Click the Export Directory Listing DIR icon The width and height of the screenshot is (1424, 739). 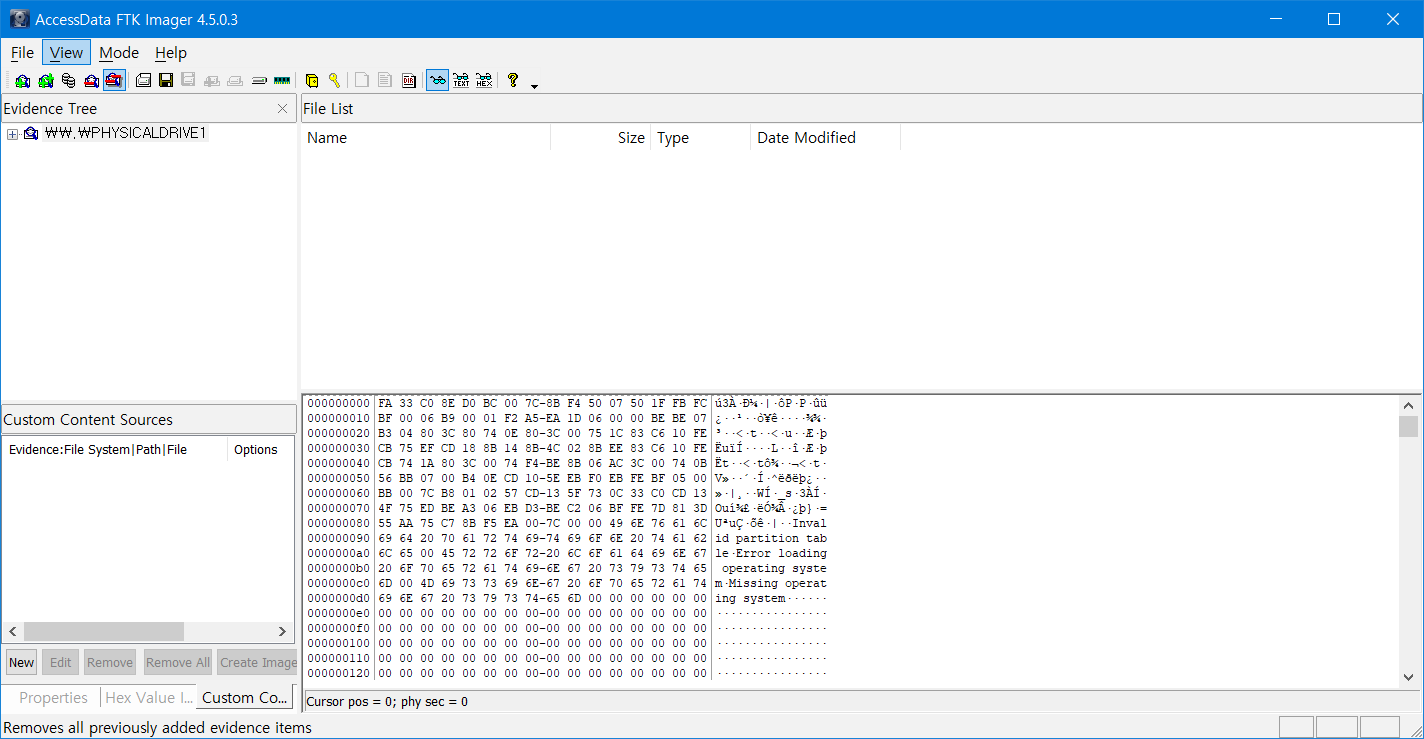tap(409, 81)
